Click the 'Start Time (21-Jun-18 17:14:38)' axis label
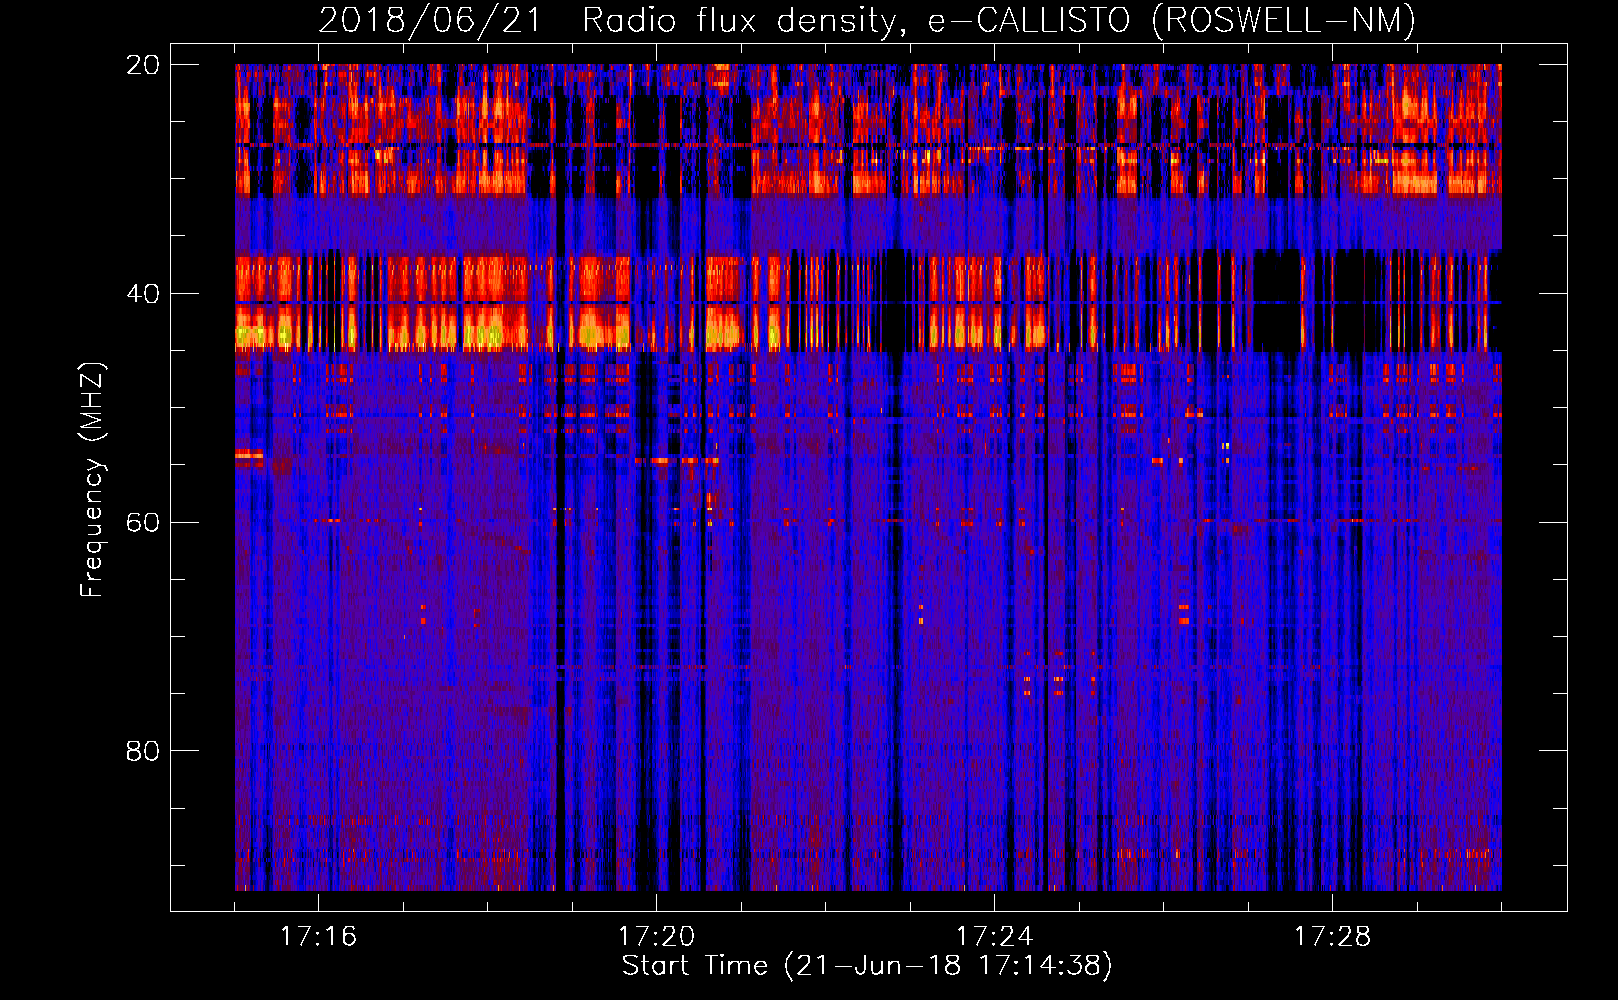1618x1000 pixels. [x=867, y=966]
